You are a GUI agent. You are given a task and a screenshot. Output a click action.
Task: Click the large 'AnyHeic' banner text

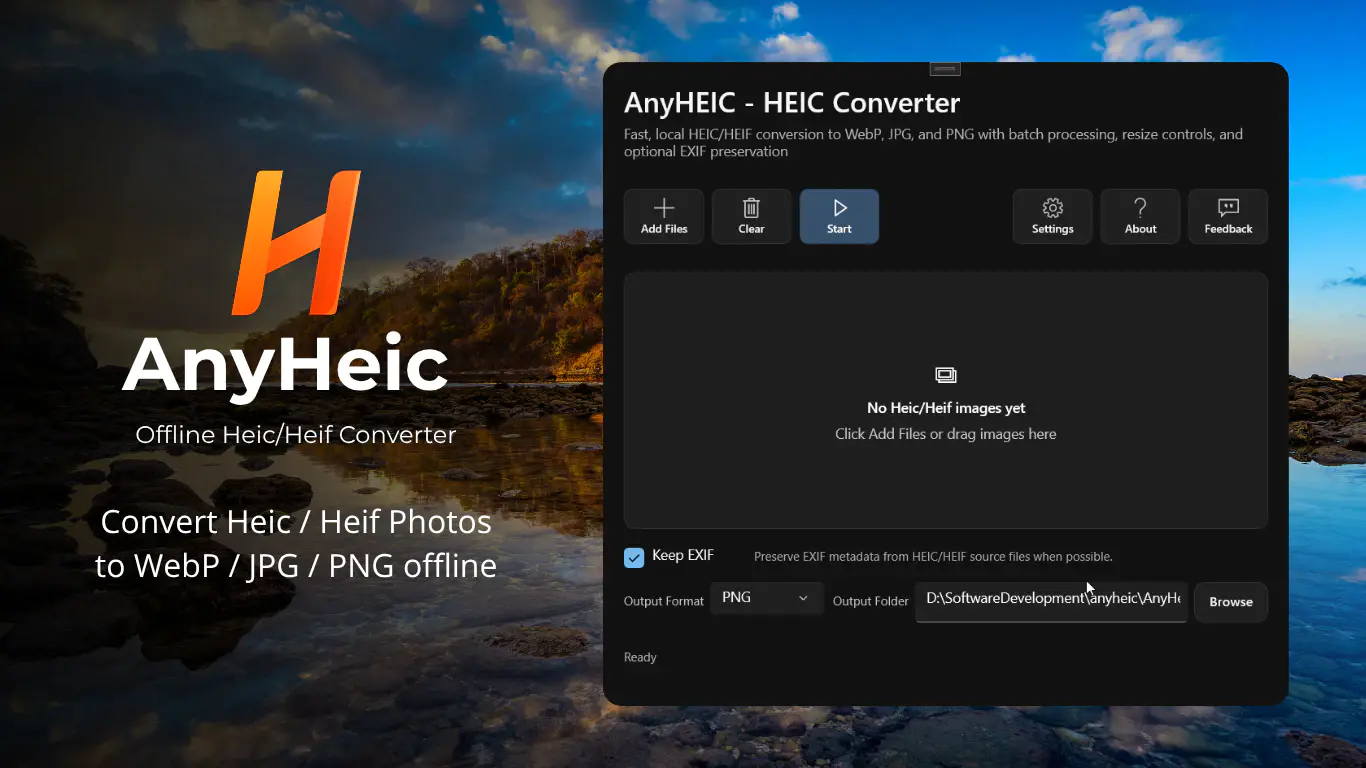tap(285, 368)
